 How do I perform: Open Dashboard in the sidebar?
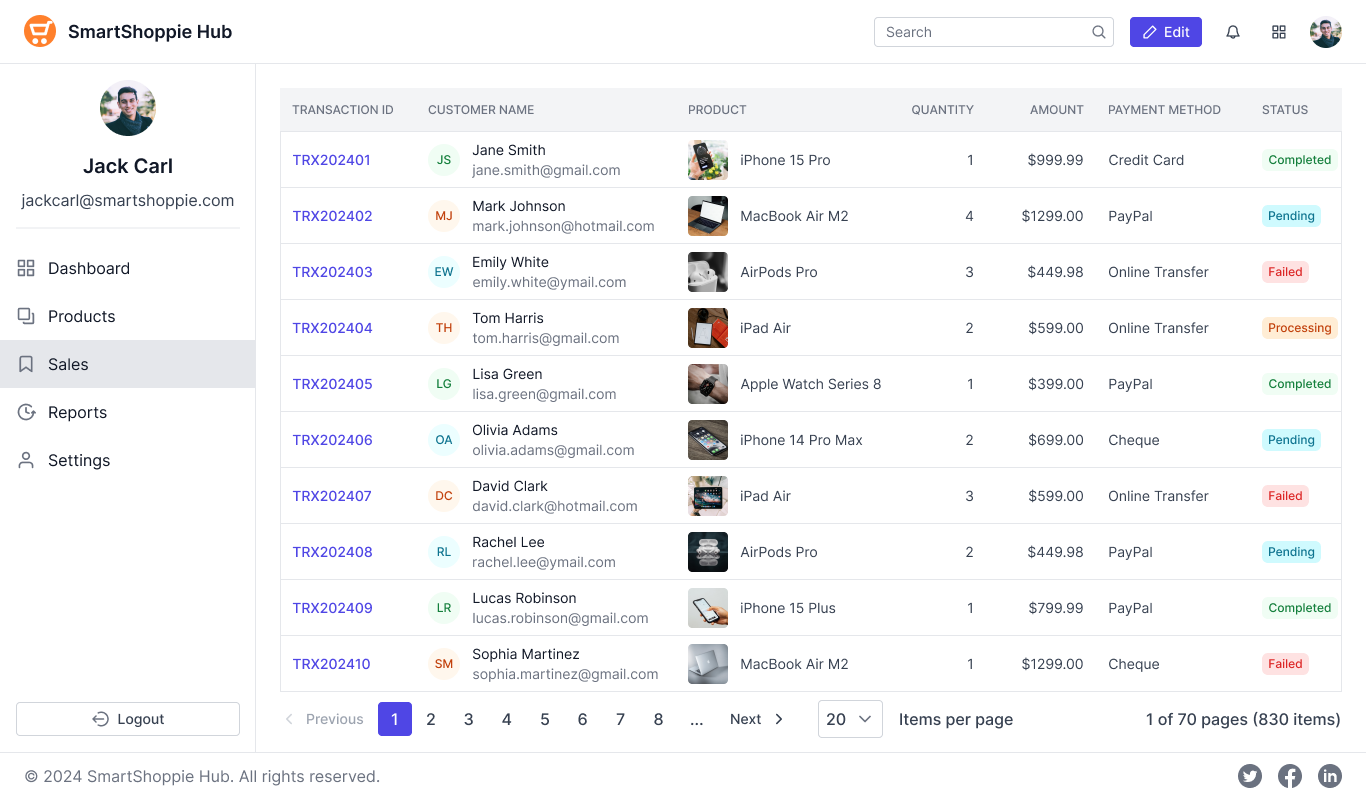tap(89, 268)
